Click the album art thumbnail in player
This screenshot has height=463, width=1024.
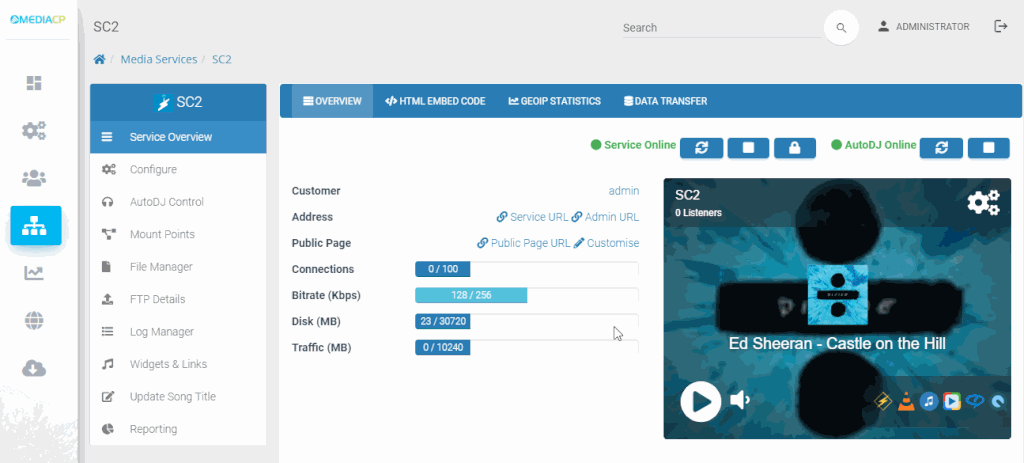[837, 295]
